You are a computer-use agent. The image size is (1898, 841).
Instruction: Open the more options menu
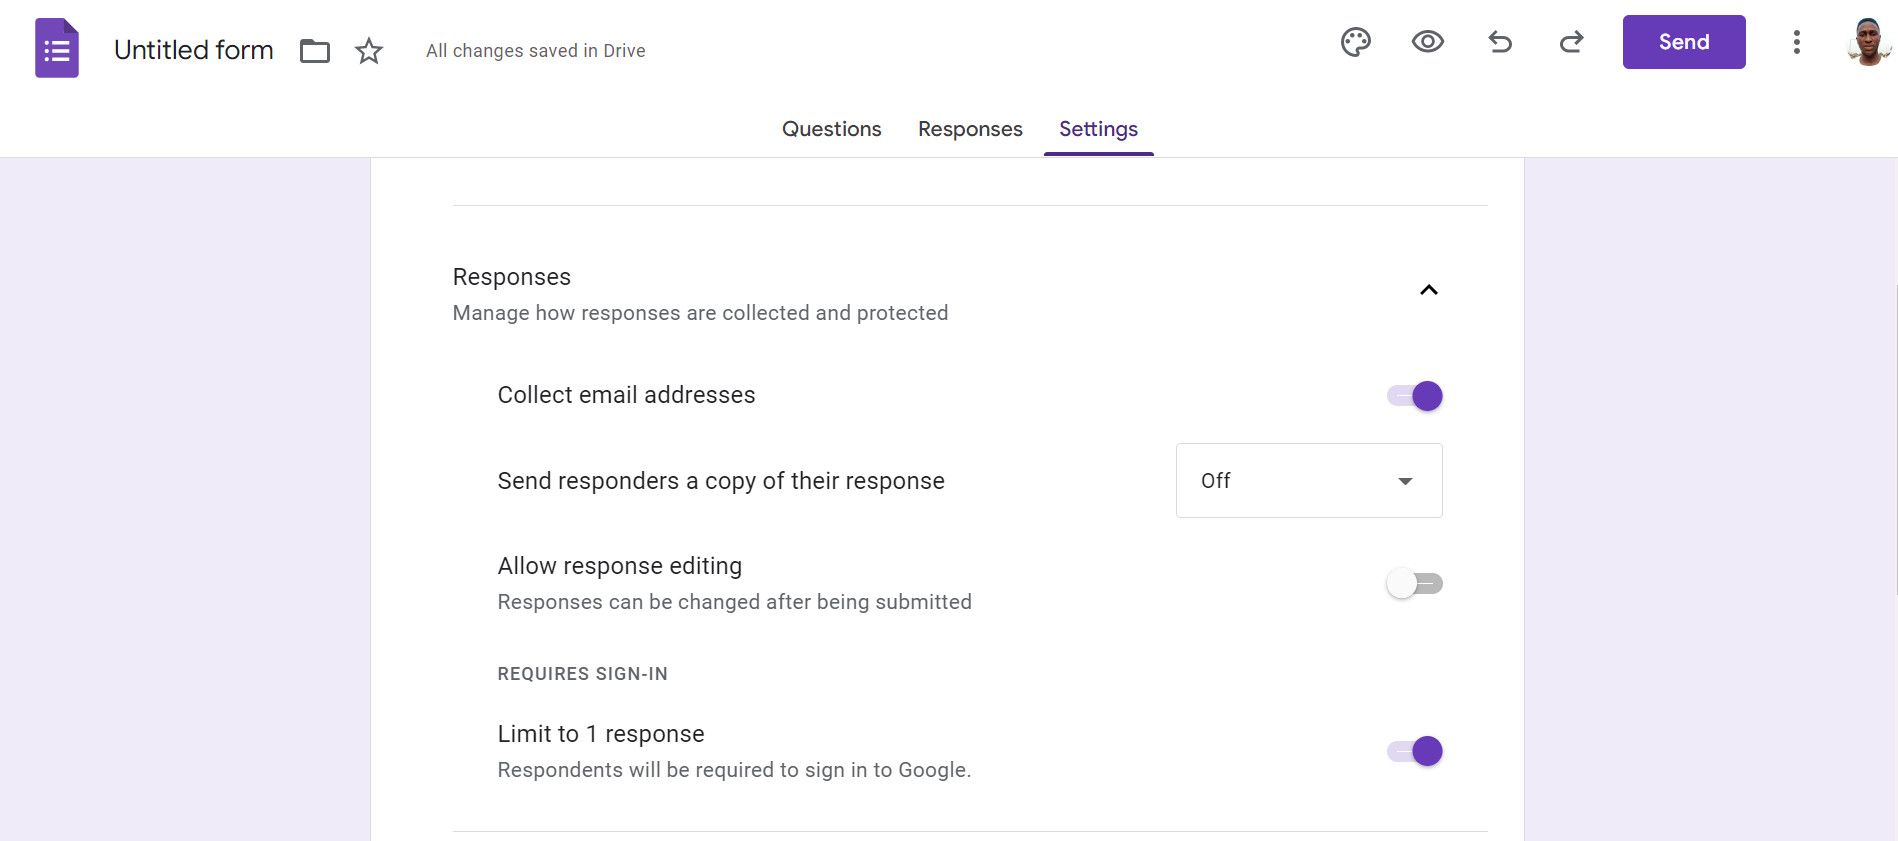click(1797, 42)
